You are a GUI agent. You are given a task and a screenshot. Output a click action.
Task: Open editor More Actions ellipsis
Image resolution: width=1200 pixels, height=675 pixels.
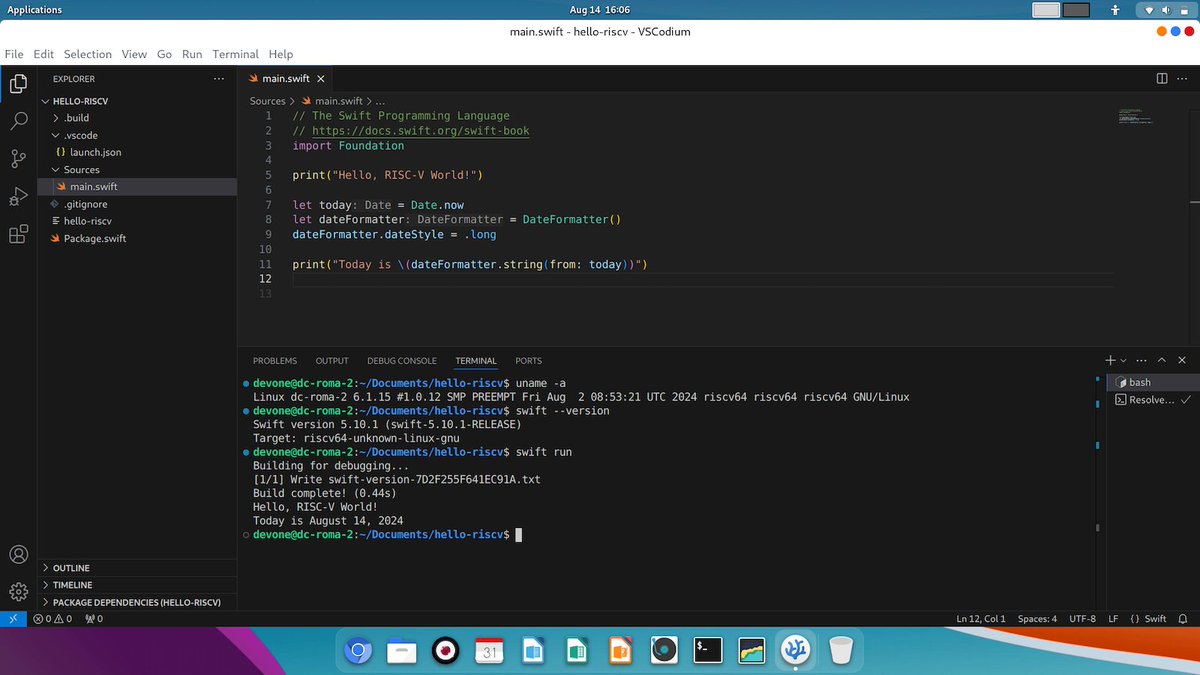tap(1181, 79)
